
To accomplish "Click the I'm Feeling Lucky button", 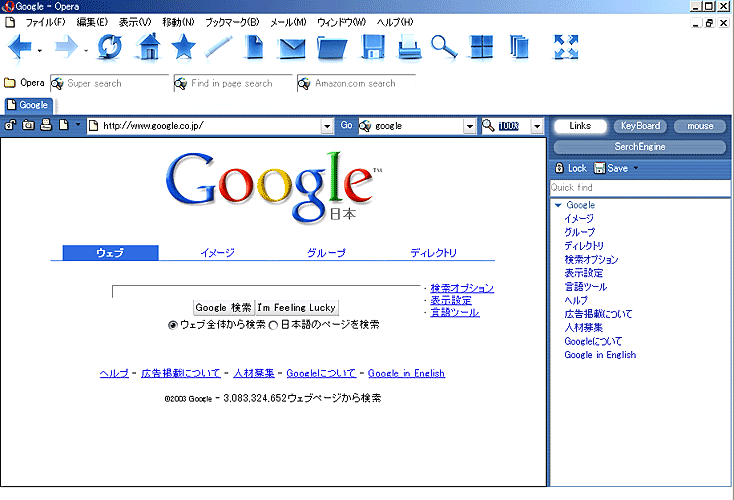I will pyautogui.click(x=297, y=307).
